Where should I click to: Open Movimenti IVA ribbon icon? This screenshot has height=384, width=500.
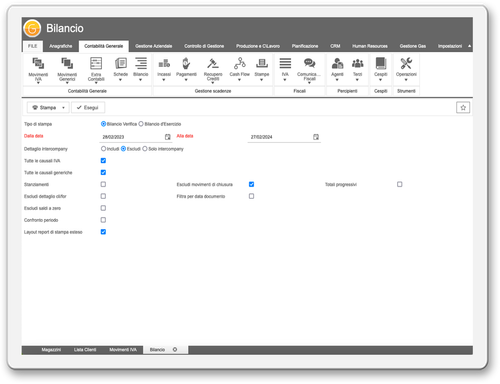pyautogui.click(x=38, y=63)
